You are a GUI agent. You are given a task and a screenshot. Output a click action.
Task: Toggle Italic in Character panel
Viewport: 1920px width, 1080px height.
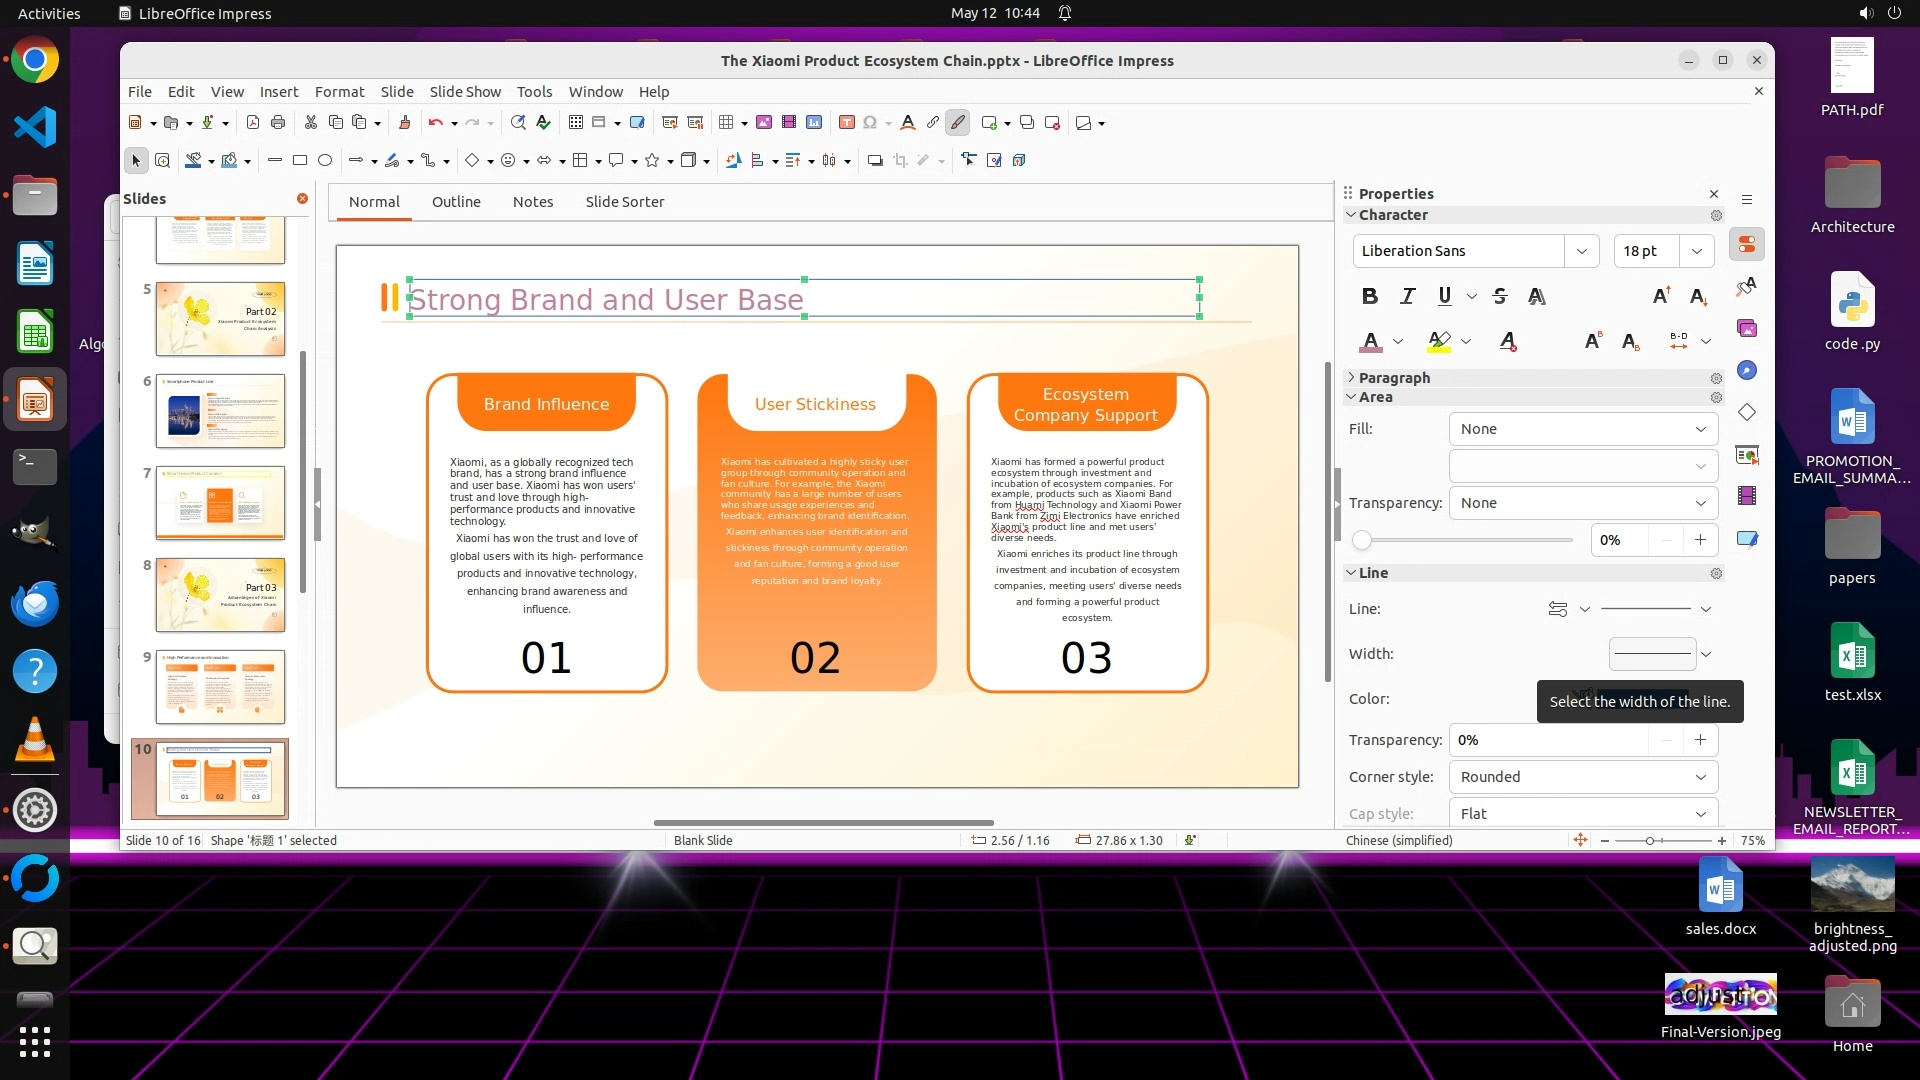coord(1407,296)
